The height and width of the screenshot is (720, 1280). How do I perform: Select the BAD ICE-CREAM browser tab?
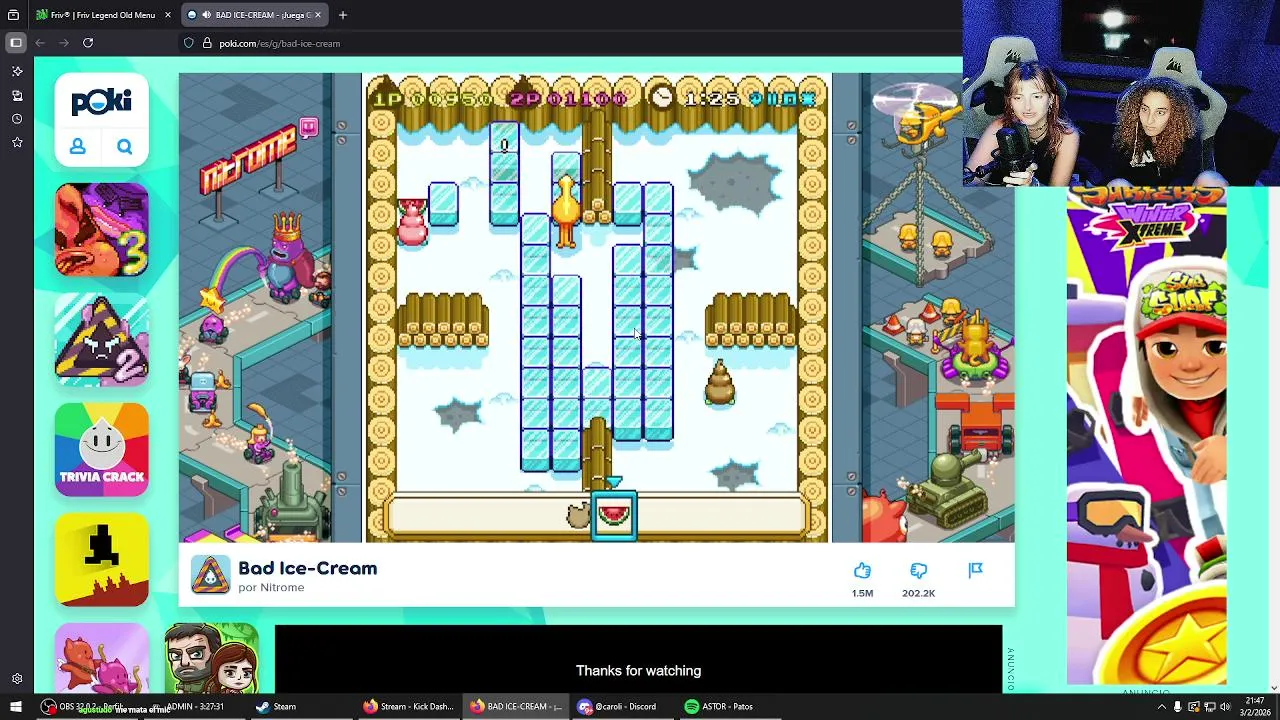[255, 15]
